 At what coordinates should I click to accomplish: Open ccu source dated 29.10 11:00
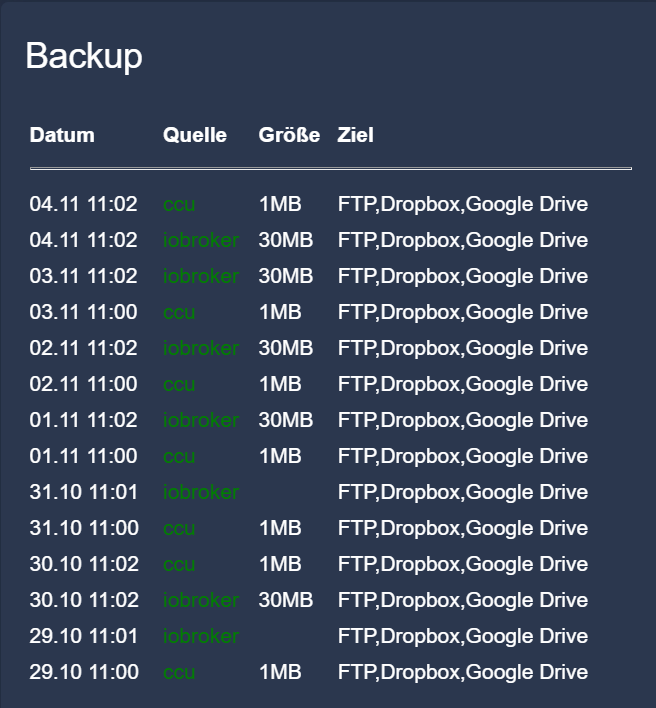pyautogui.click(x=179, y=672)
